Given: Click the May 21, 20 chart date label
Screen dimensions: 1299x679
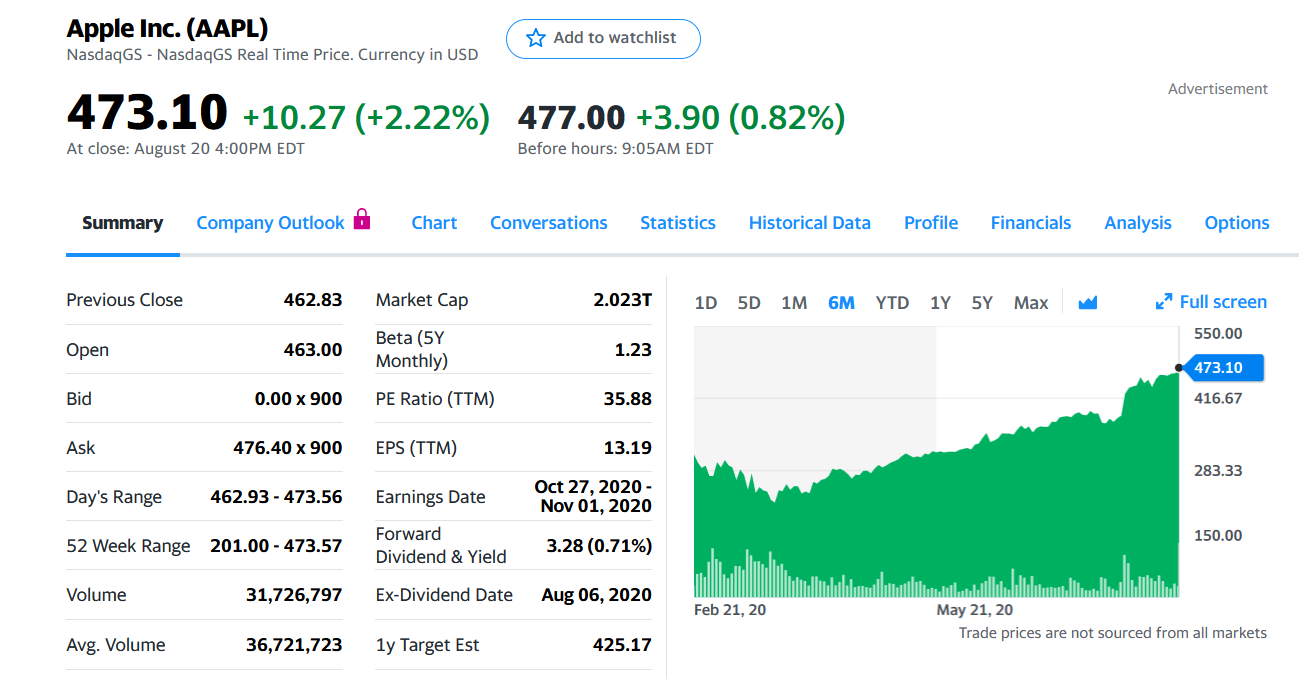Looking at the screenshot, I should tap(975, 609).
